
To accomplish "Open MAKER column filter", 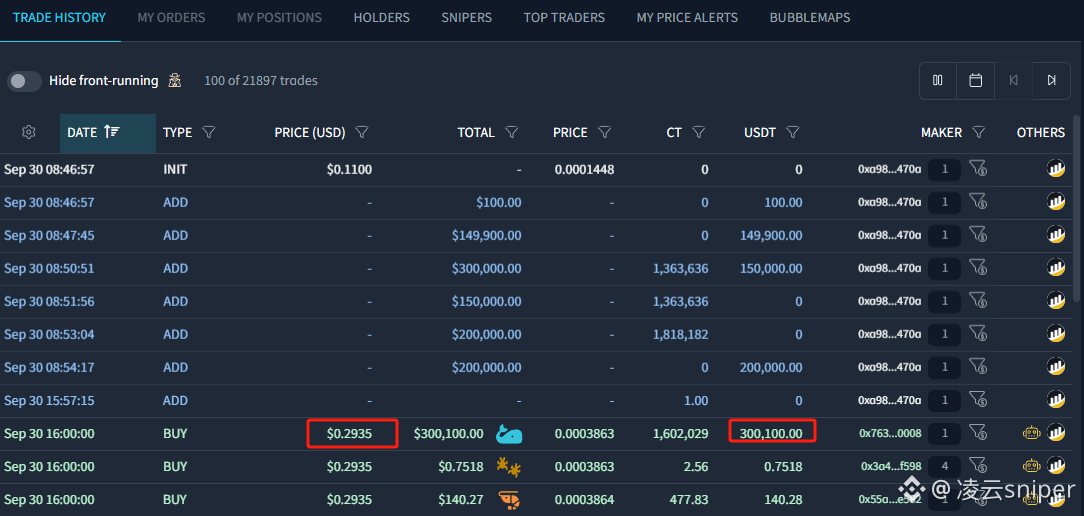I will tap(978, 132).
